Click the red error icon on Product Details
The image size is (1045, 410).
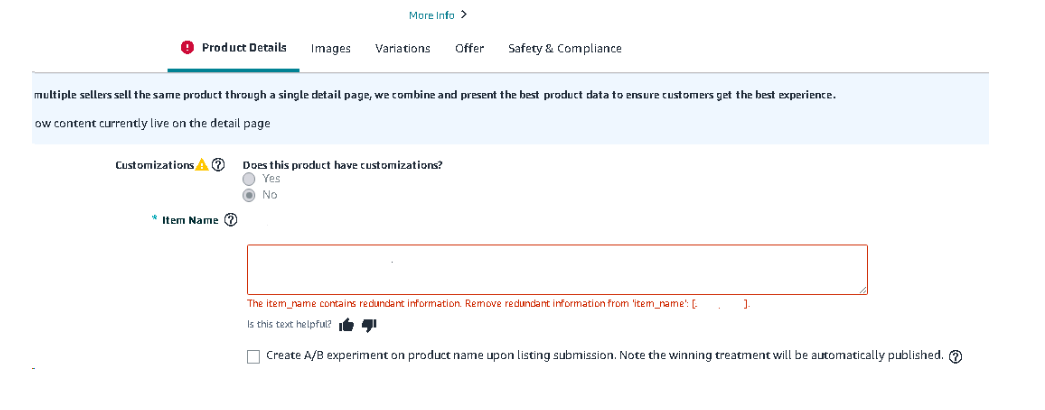(187, 48)
